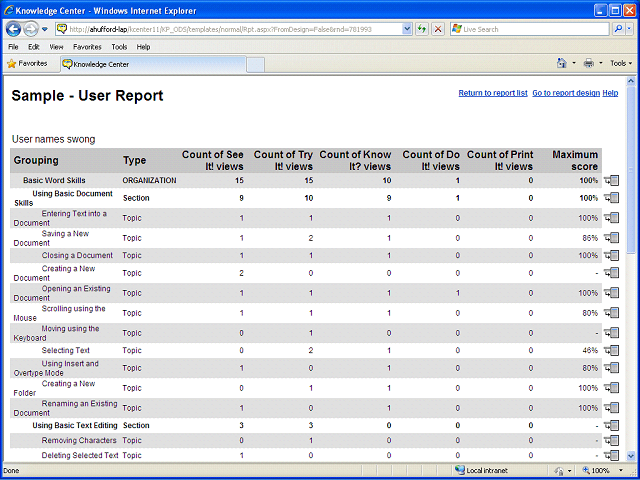The image size is (640, 480).
Task: Click the Live Search input box
Action: point(530,29)
